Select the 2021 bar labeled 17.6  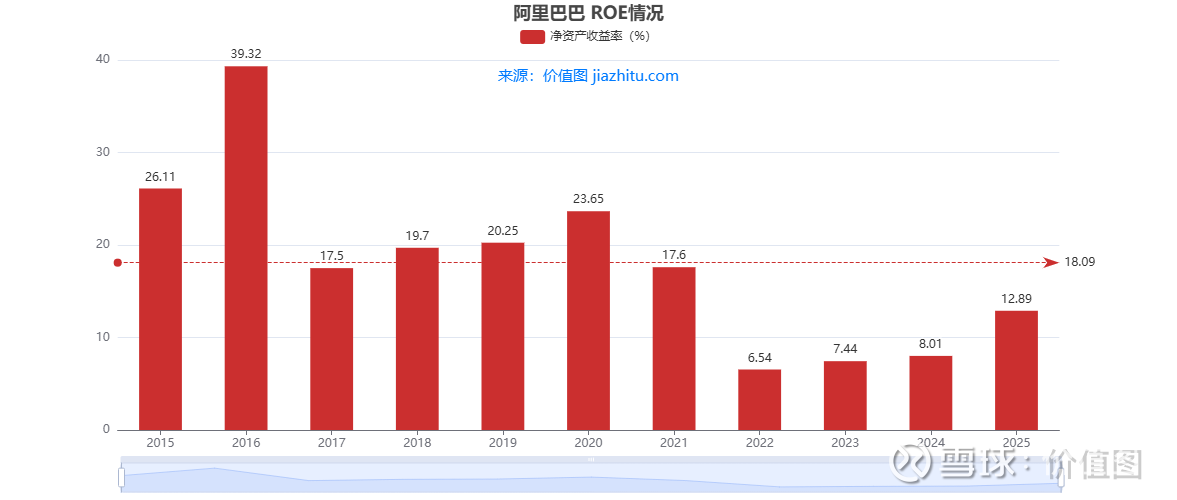coord(674,348)
